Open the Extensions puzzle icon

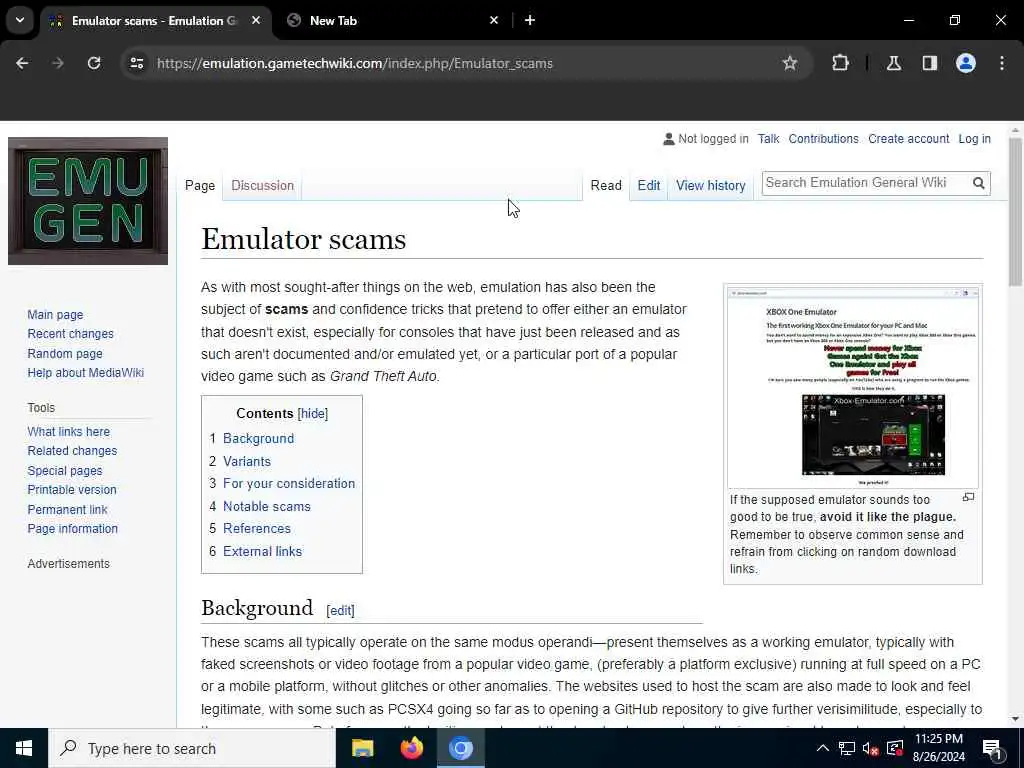pos(840,63)
